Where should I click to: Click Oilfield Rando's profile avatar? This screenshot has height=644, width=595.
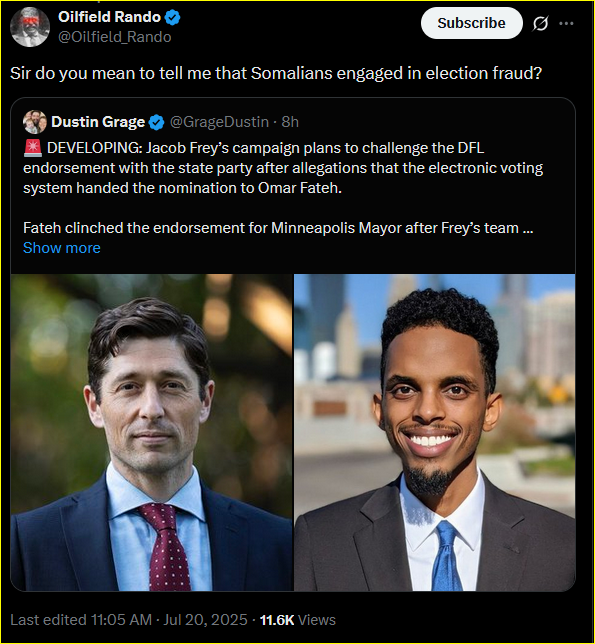point(30,27)
